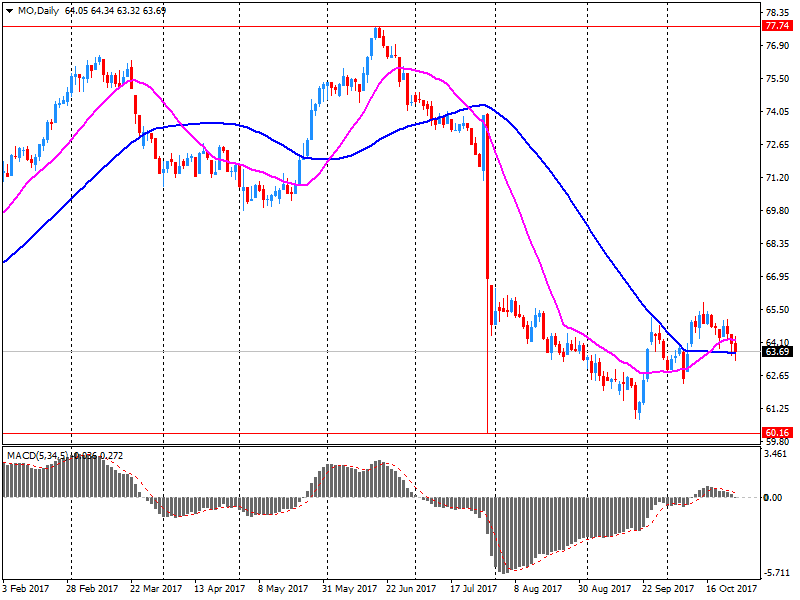Click the 68.35 price scale label
The width and height of the screenshot is (800, 600).
pyautogui.click(x=778, y=244)
